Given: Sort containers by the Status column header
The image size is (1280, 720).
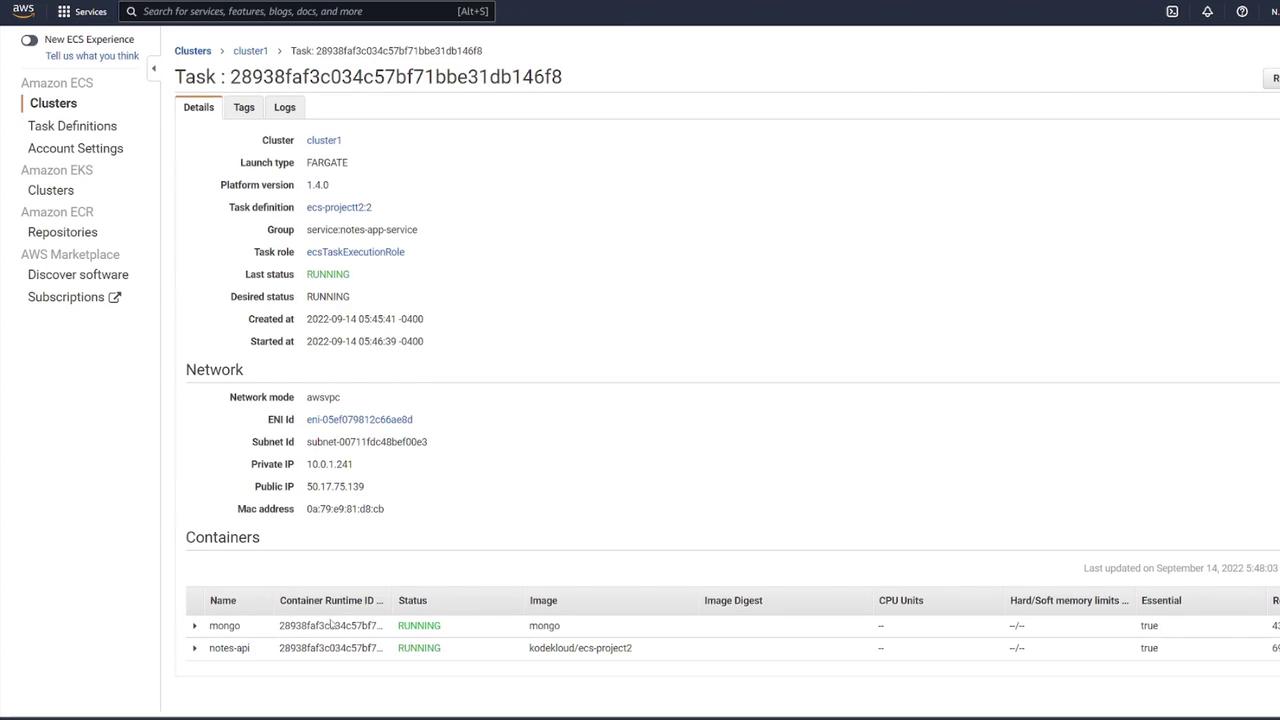Looking at the screenshot, I should pos(413,601).
